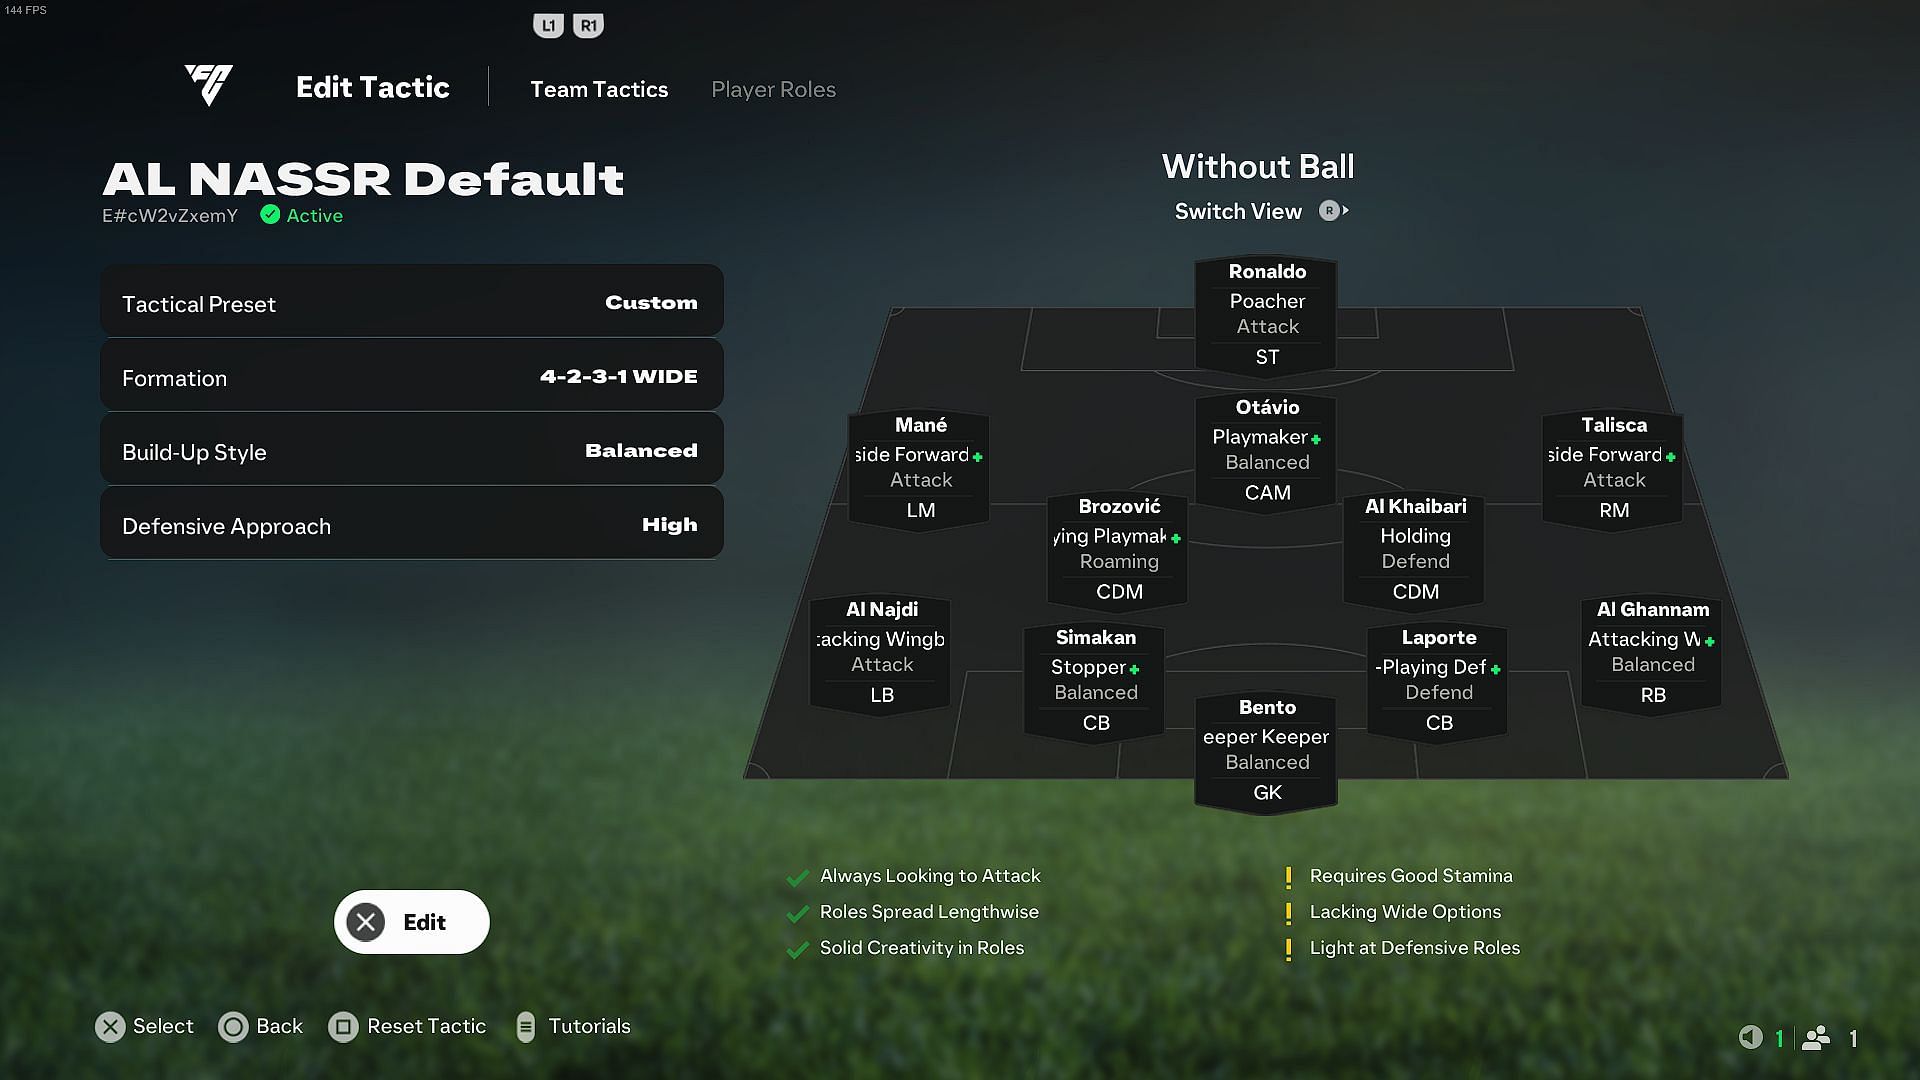1920x1080 pixels.
Task: Select the Ronaldo Poacher ST position card
Action: tap(1266, 313)
